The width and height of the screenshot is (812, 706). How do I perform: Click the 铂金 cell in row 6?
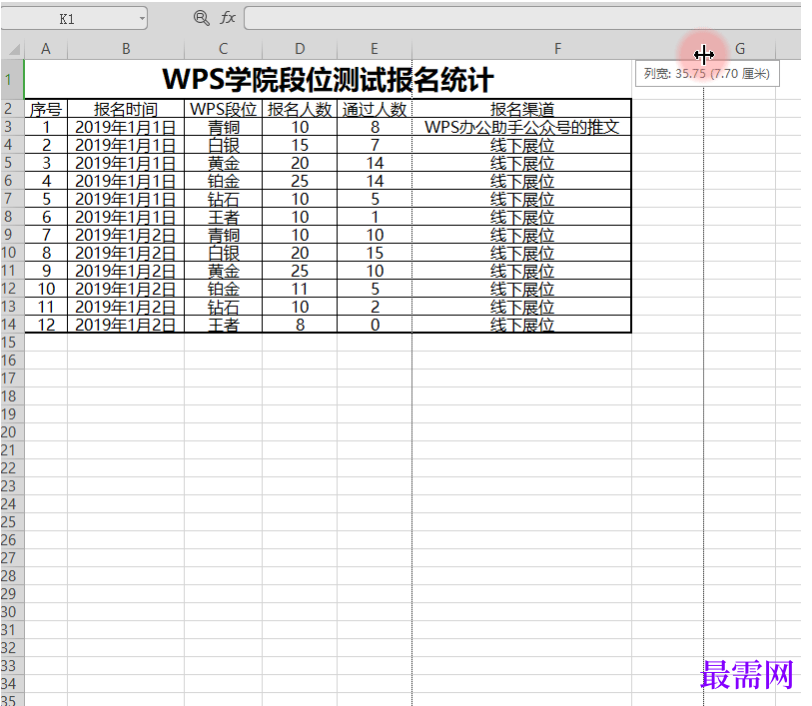point(223,181)
